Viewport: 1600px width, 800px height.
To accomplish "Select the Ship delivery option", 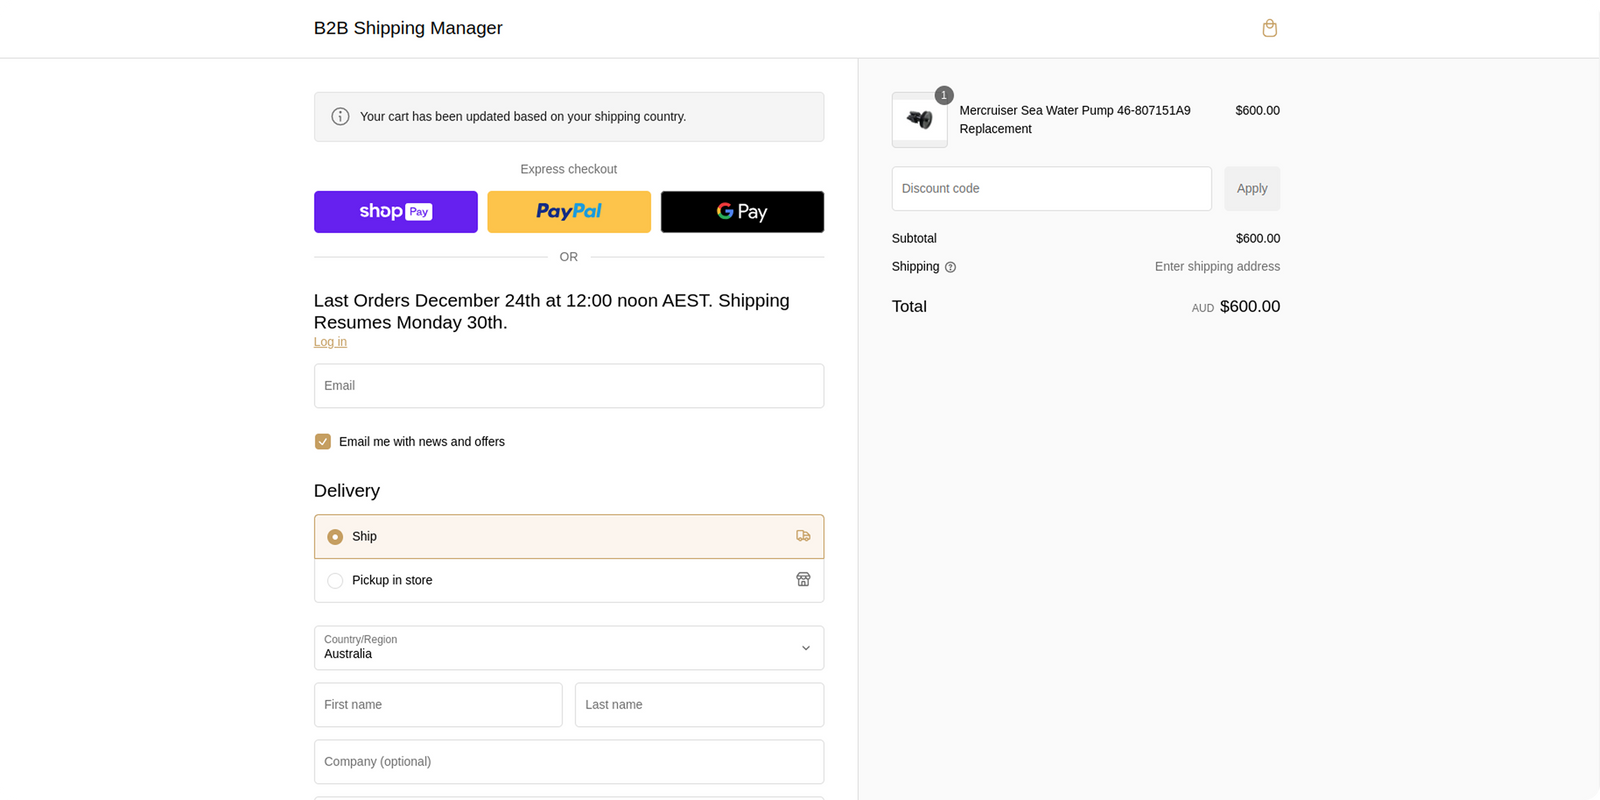I will (x=335, y=537).
